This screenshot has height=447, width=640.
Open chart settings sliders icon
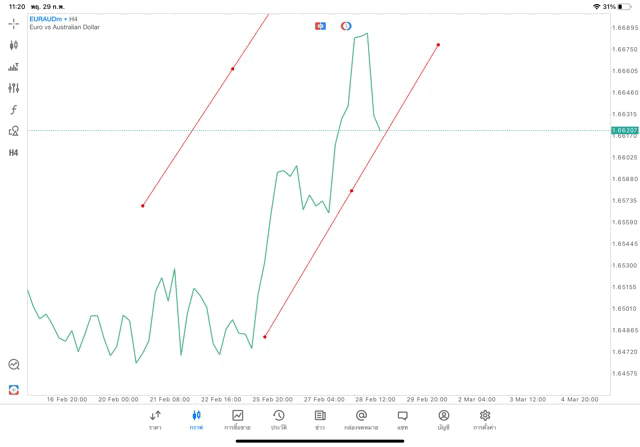(x=14, y=88)
